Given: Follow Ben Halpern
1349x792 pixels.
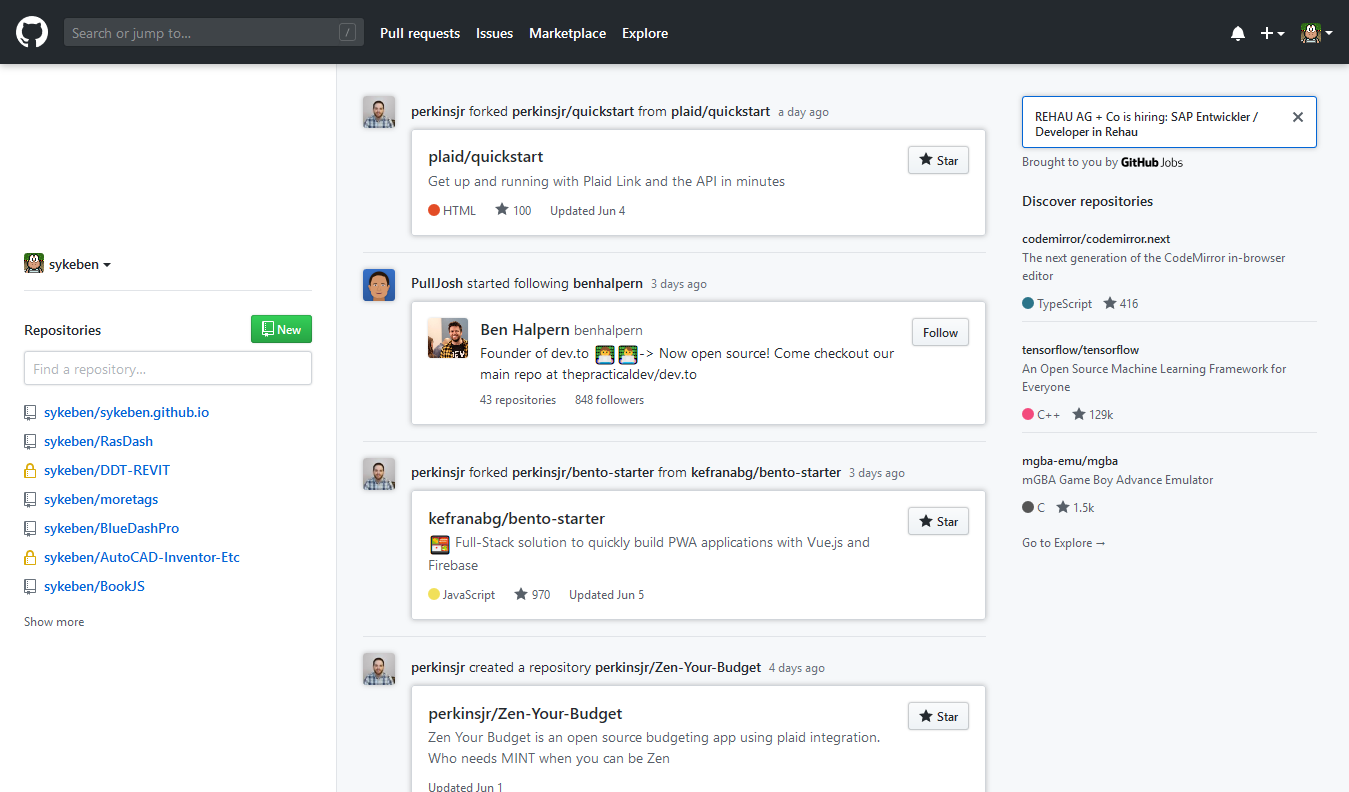Looking at the screenshot, I should (940, 333).
